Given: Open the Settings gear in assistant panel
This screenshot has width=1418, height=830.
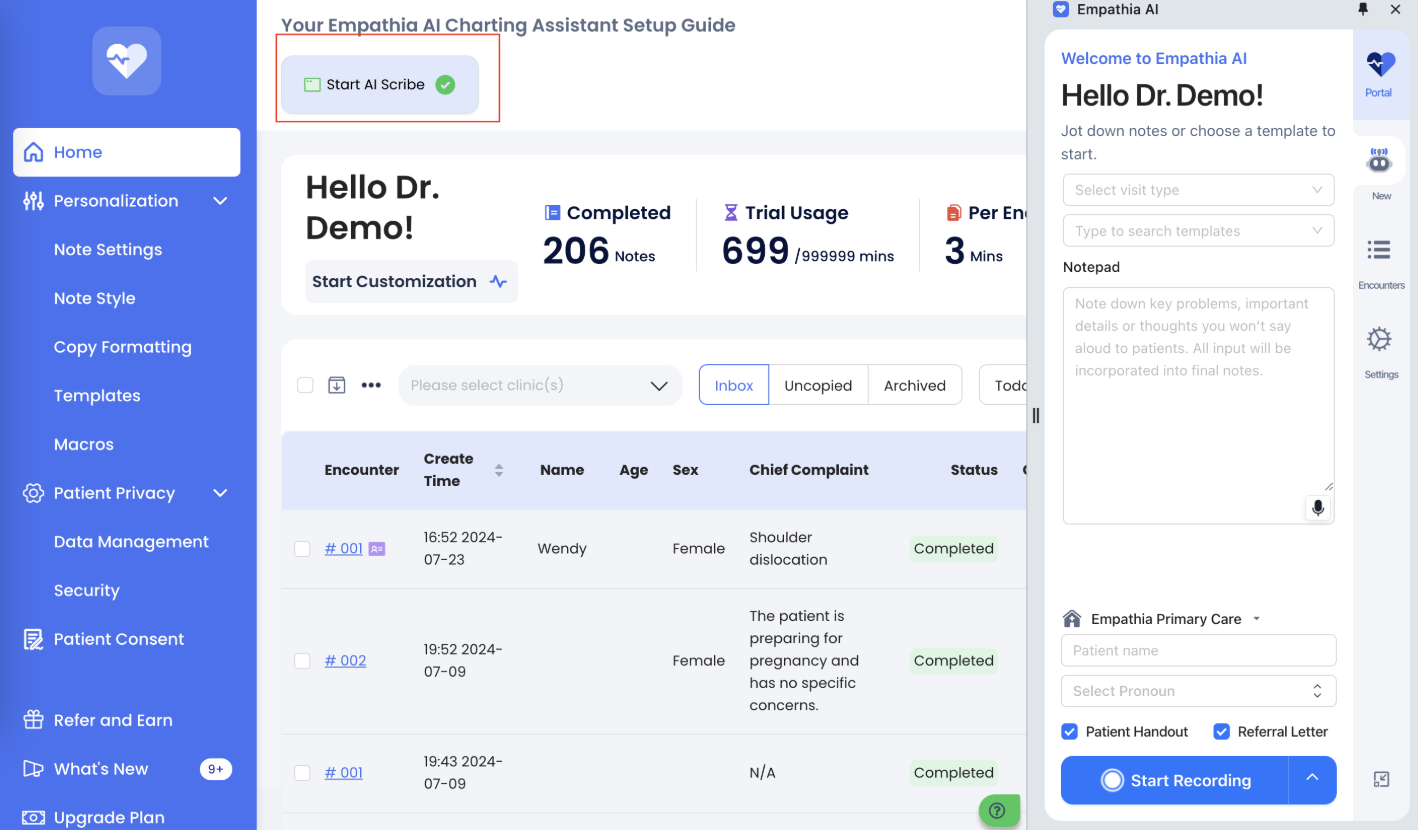Looking at the screenshot, I should pyautogui.click(x=1380, y=339).
